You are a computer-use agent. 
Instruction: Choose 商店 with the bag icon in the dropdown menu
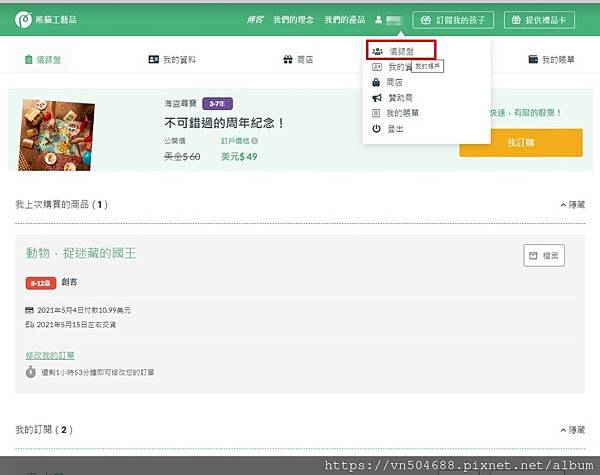(387, 82)
